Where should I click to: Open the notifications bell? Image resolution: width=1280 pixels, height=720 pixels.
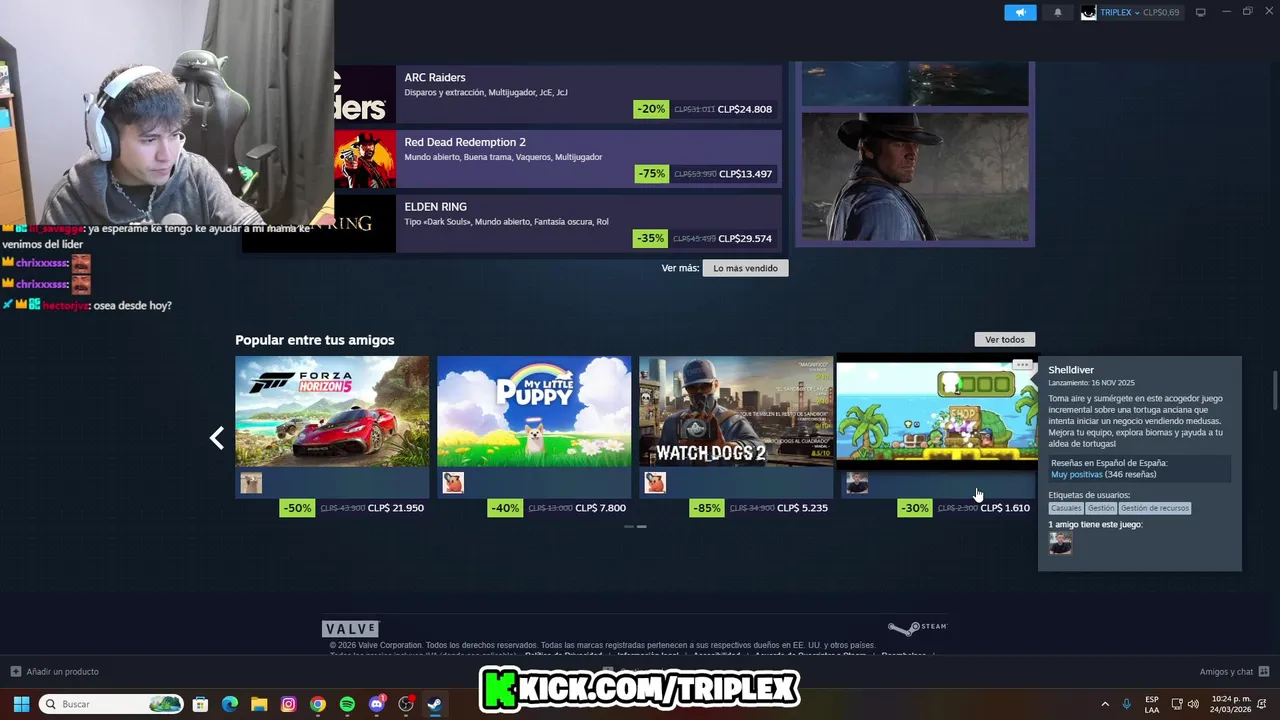click(x=1058, y=12)
